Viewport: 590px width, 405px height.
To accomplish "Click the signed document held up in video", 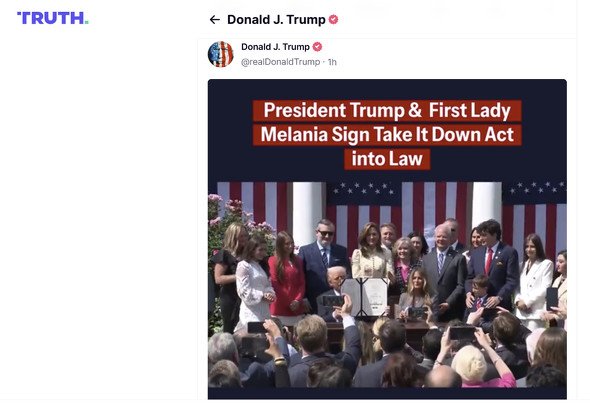I will (364, 297).
